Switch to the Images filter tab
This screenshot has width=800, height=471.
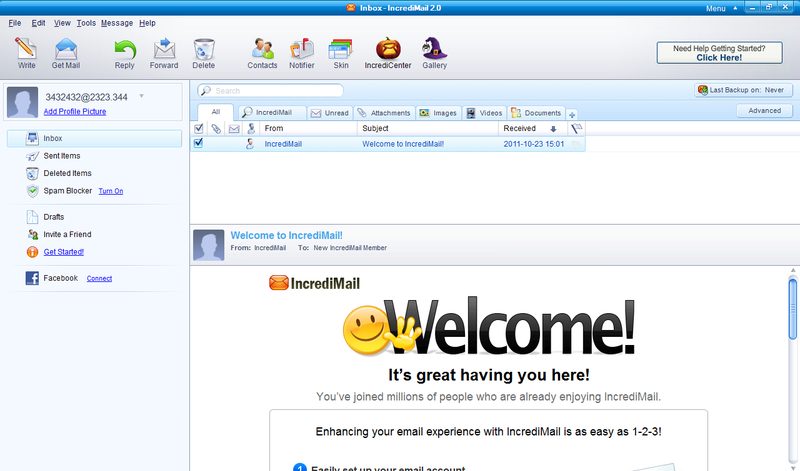click(x=438, y=113)
